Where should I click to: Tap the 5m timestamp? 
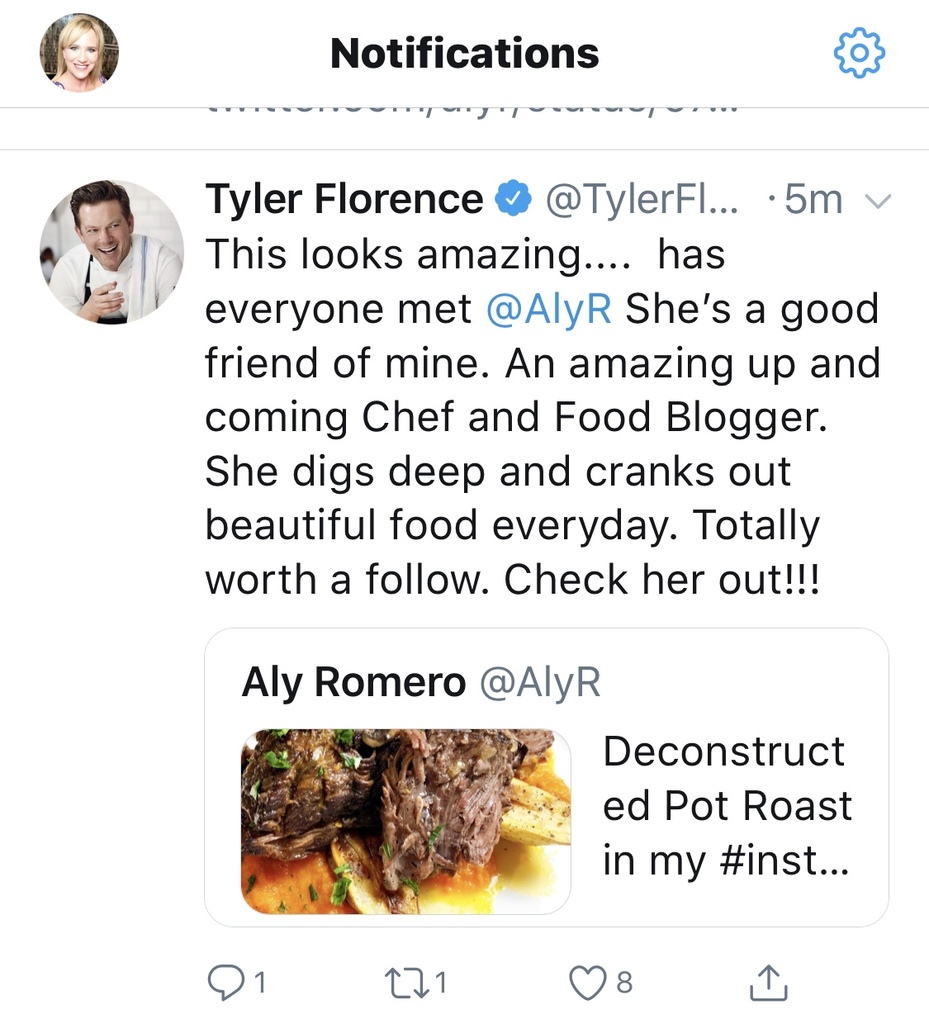pos(811,201)
